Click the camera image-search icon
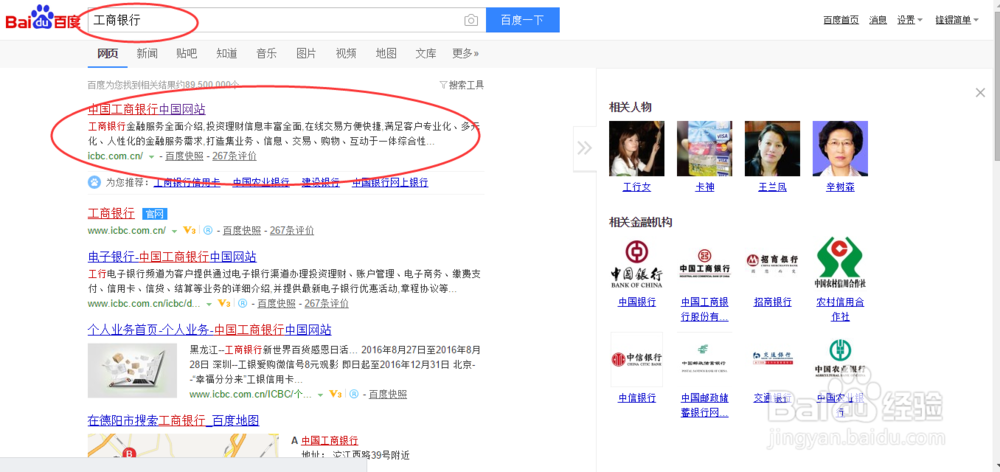1000x472 pixels. (471, 20)
